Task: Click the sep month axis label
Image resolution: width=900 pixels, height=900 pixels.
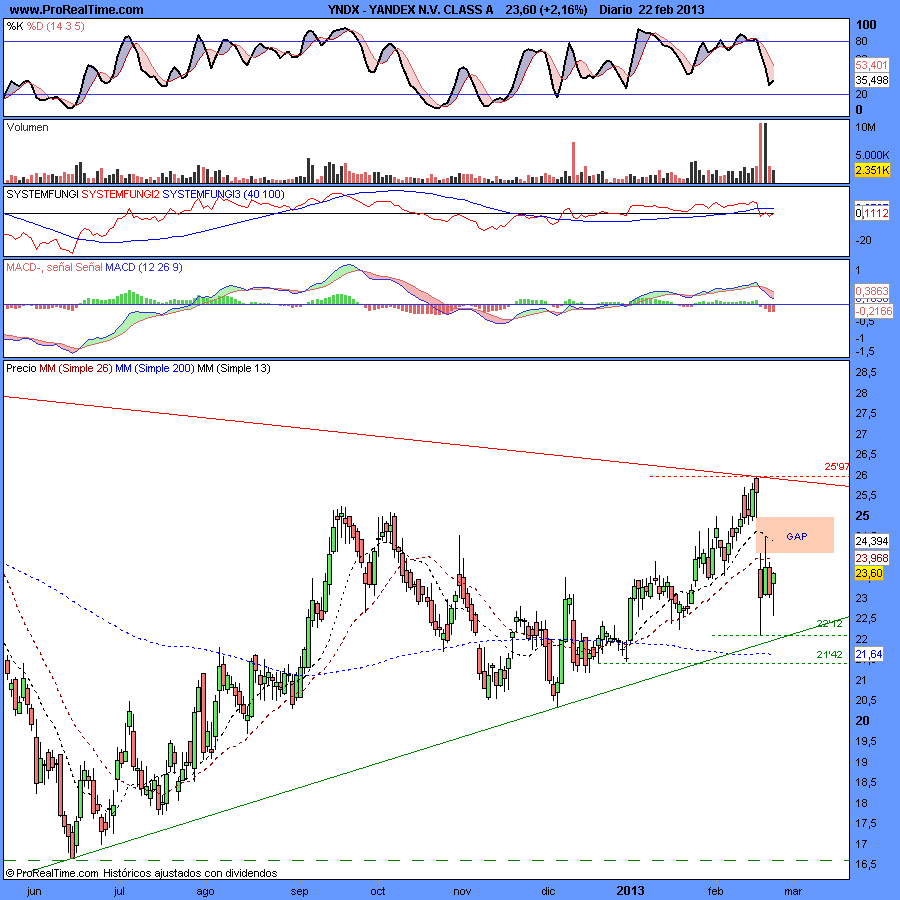Action: coord(299,891)
